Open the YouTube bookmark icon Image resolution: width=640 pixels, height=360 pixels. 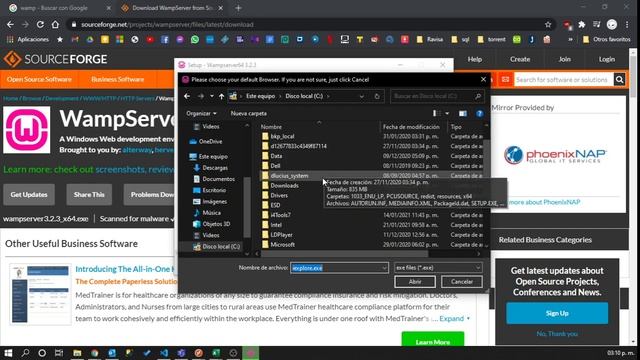(150, 40)
